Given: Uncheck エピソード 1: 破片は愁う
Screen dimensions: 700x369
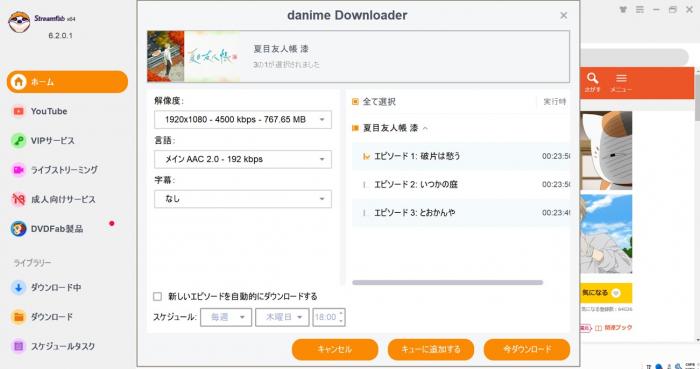Looking at the screenshot, I should tap(366, 157).
